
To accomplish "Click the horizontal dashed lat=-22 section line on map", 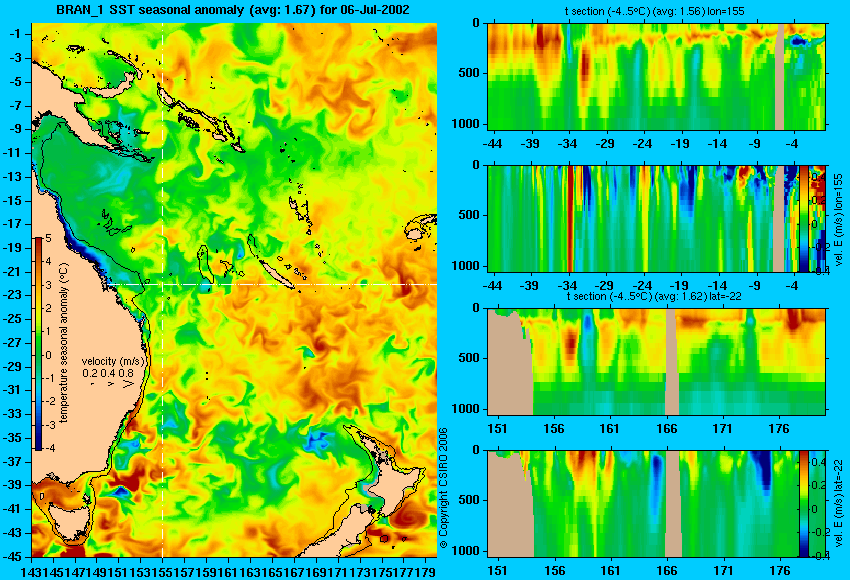I will (272, 284).
